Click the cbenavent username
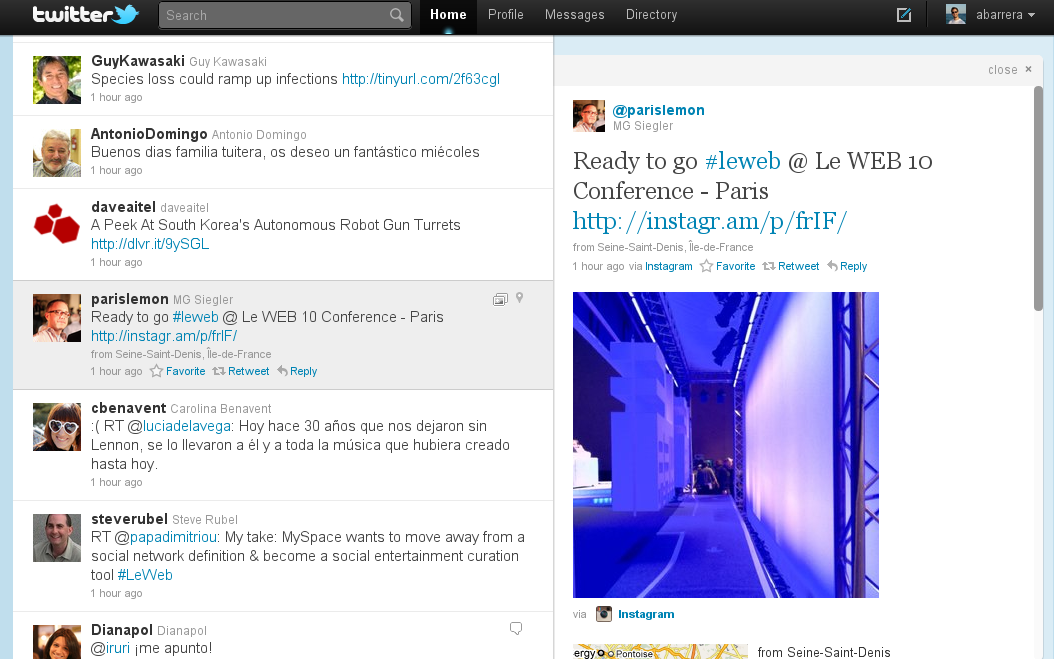Screen dimensions: 1054x659 point(128,408)
